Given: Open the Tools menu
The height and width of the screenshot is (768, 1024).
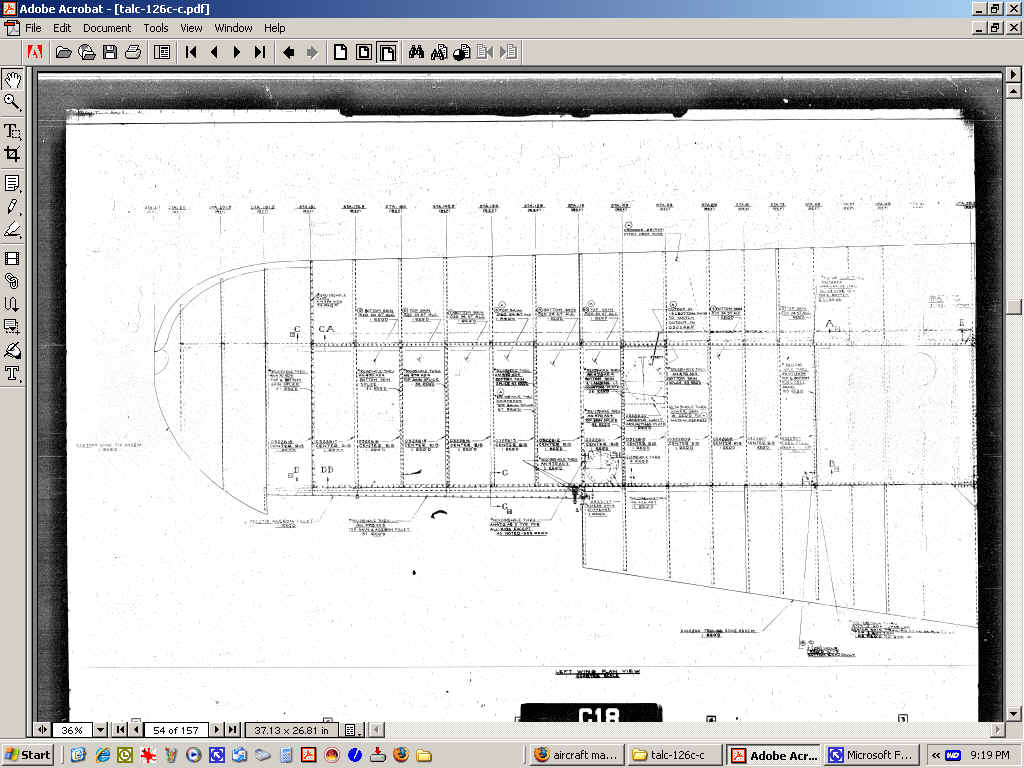Looking at the screenshot, I should pyautogui.click(x=156, y=28).
